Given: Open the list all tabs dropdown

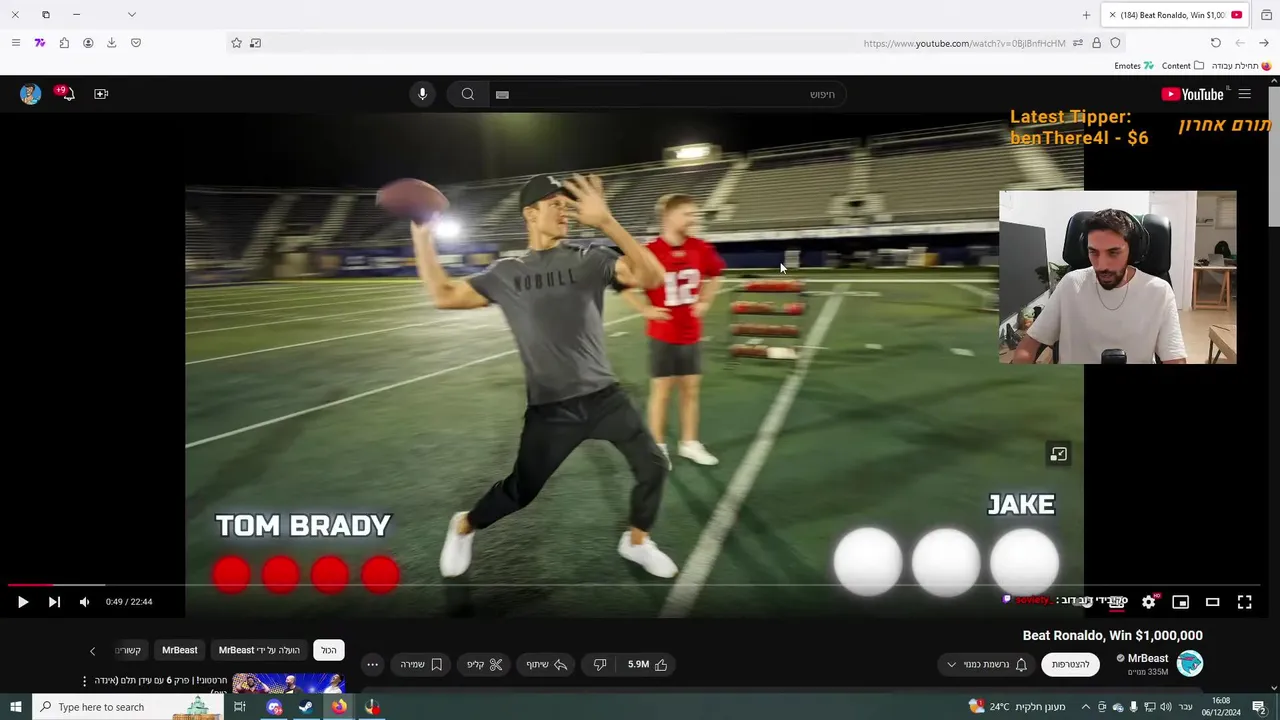Looking at the screenshot, I should pyautogui.click(x=131, y=14).
